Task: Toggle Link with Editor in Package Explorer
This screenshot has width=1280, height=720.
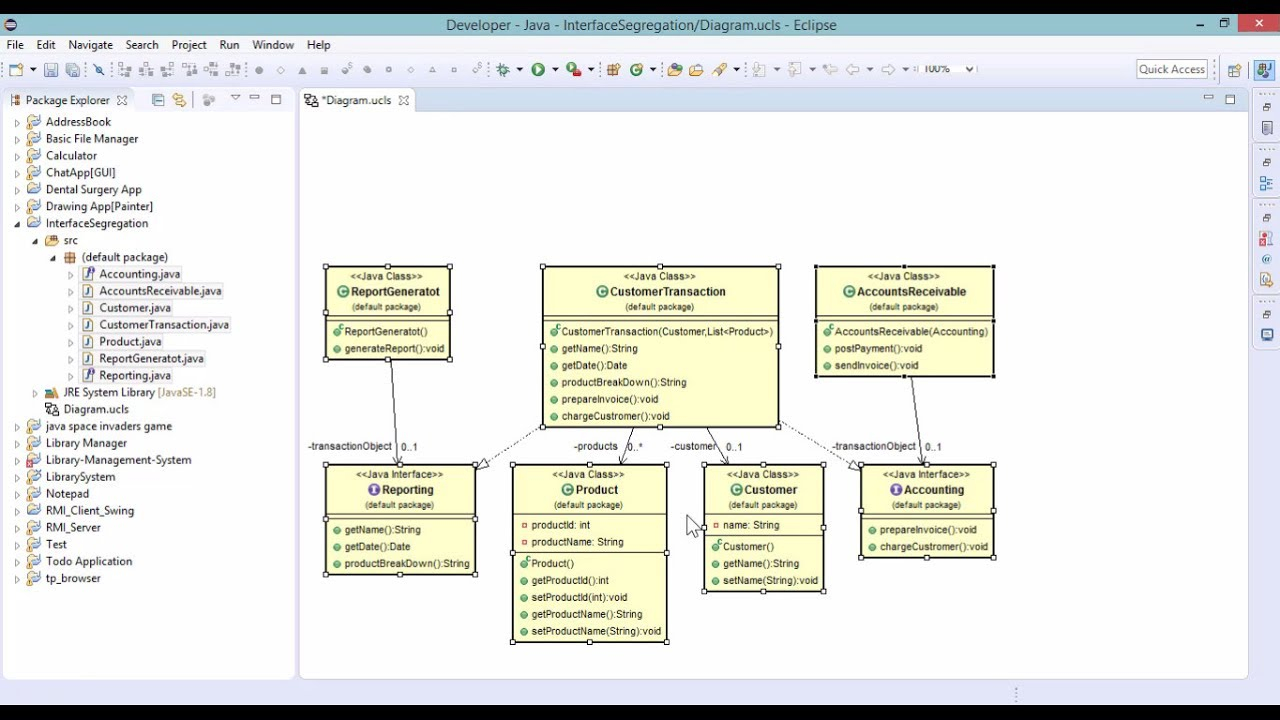Action: [x=179, y=100]
